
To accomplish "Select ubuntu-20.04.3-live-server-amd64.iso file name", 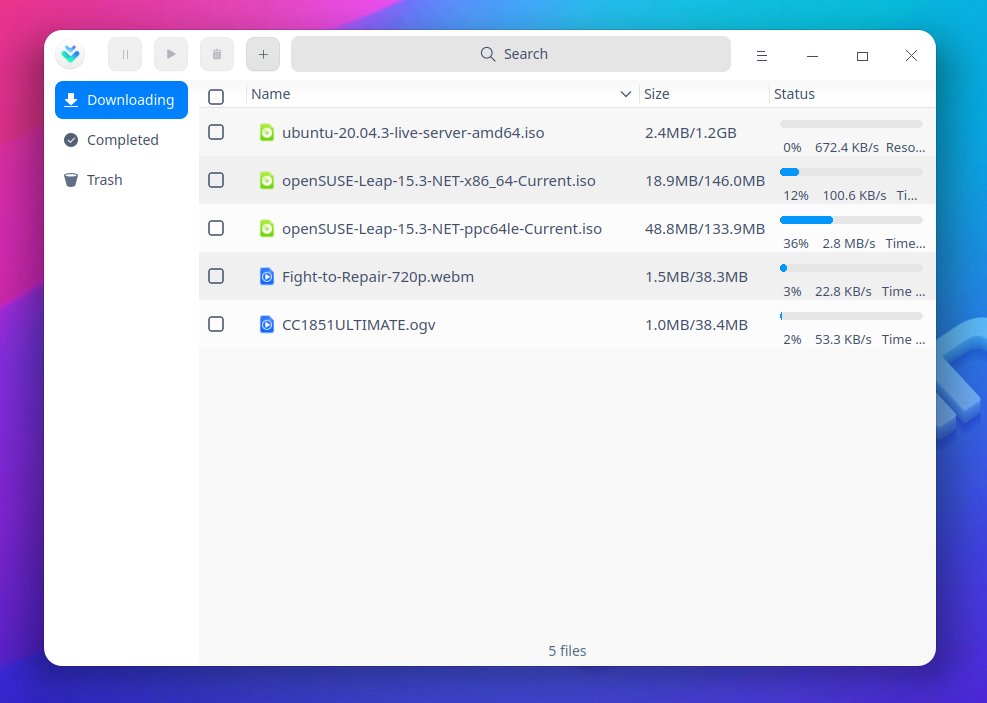I will pyautogui.click(x=413, y=133).
